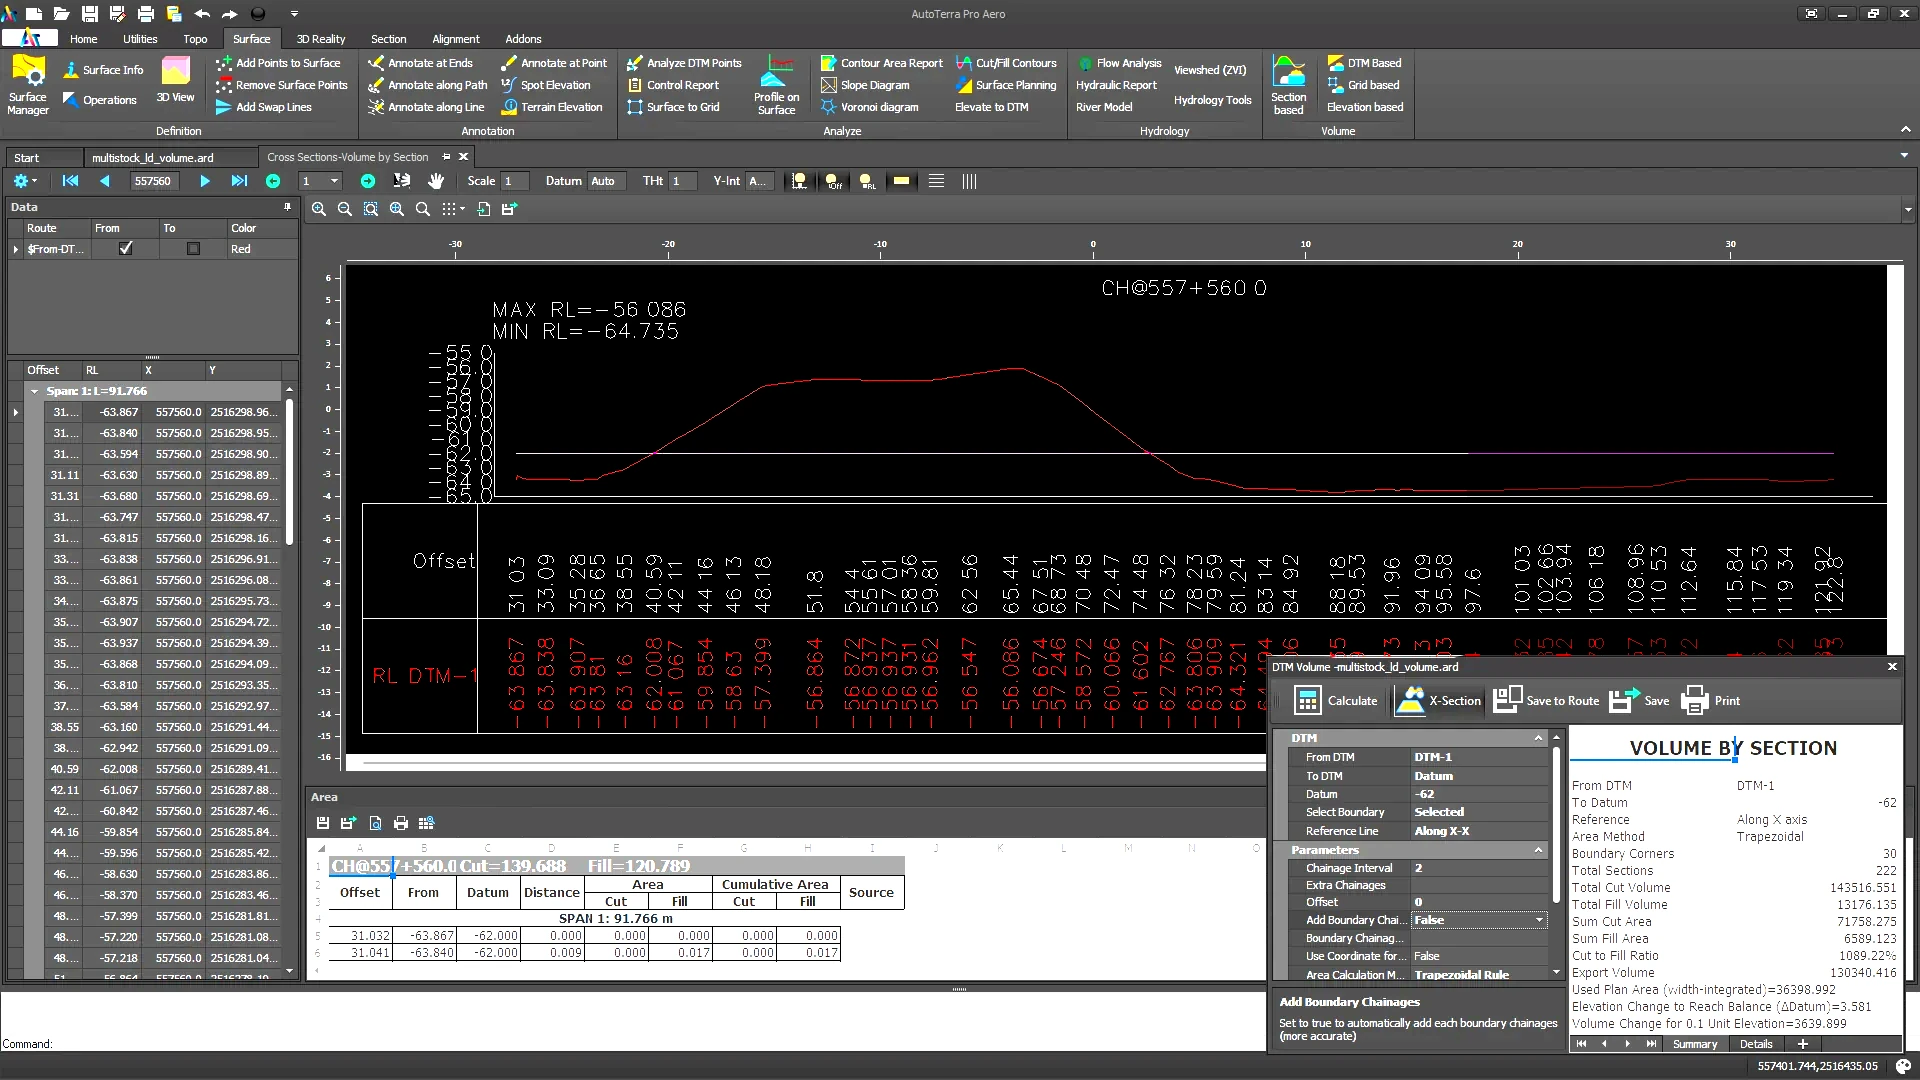Launch the 3D View of the surface
This screenshot has width=1920, height=1080.
[175, 80]
